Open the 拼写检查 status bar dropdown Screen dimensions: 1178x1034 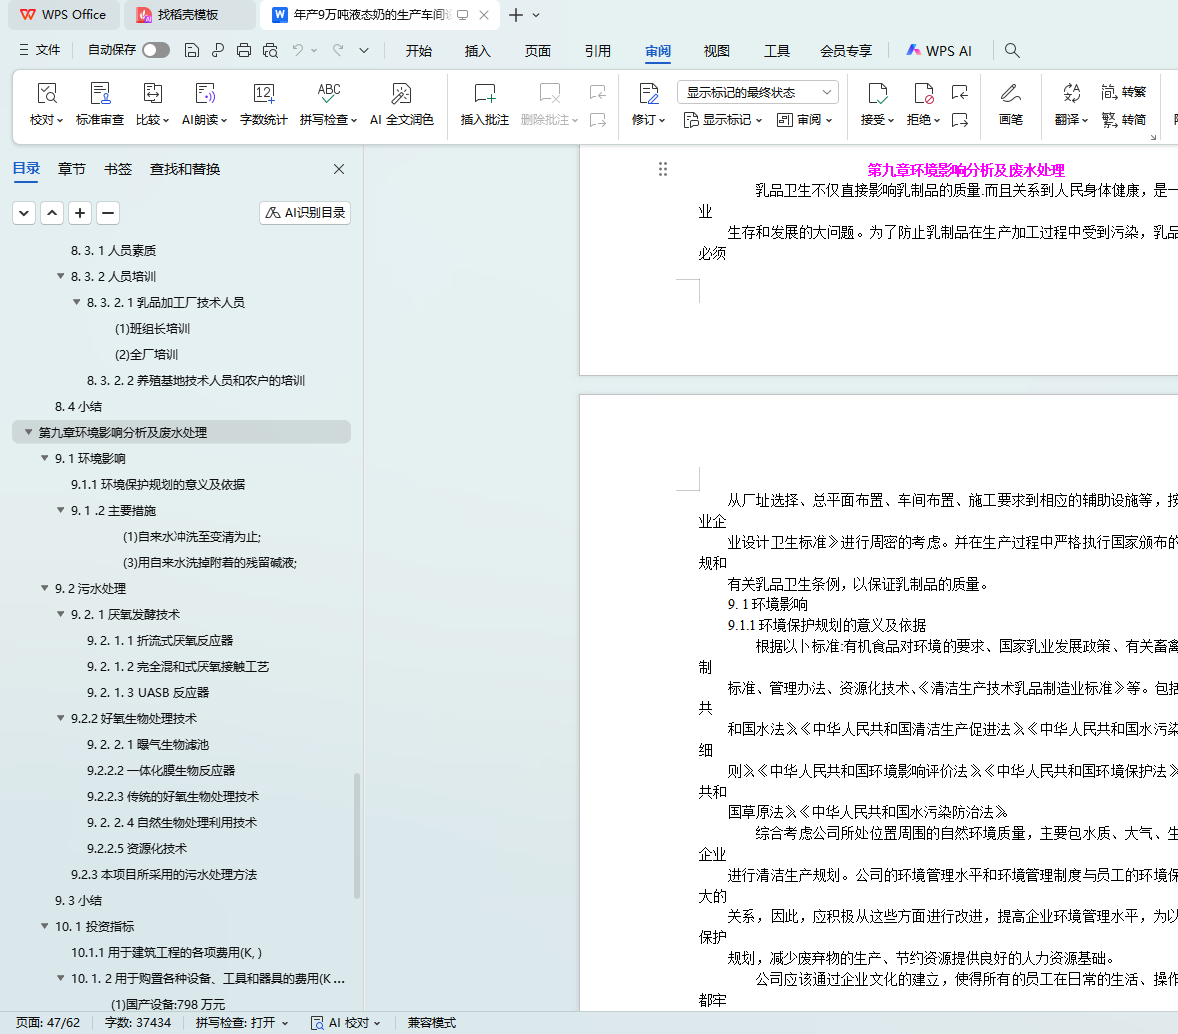point(242,1022)
